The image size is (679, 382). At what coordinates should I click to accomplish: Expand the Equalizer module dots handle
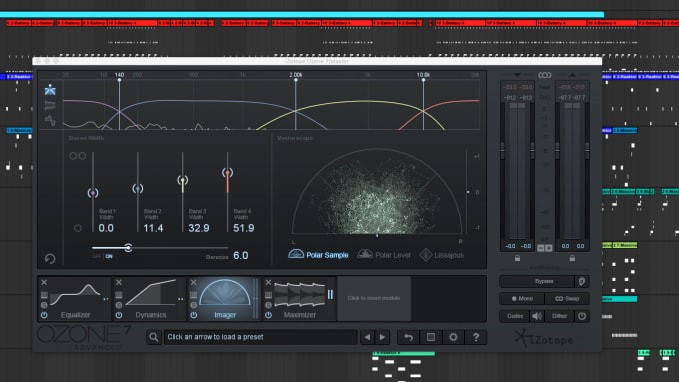106,299
